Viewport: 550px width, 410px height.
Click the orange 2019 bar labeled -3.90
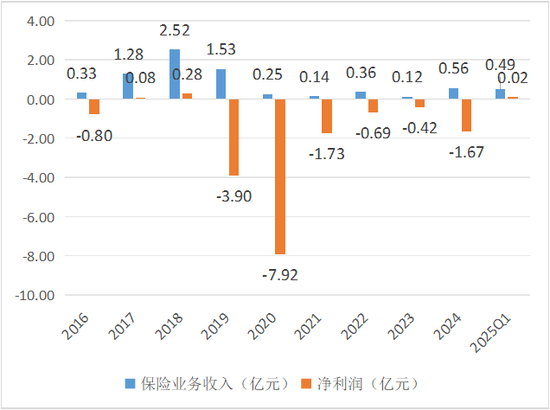click(x=234, y=137)
